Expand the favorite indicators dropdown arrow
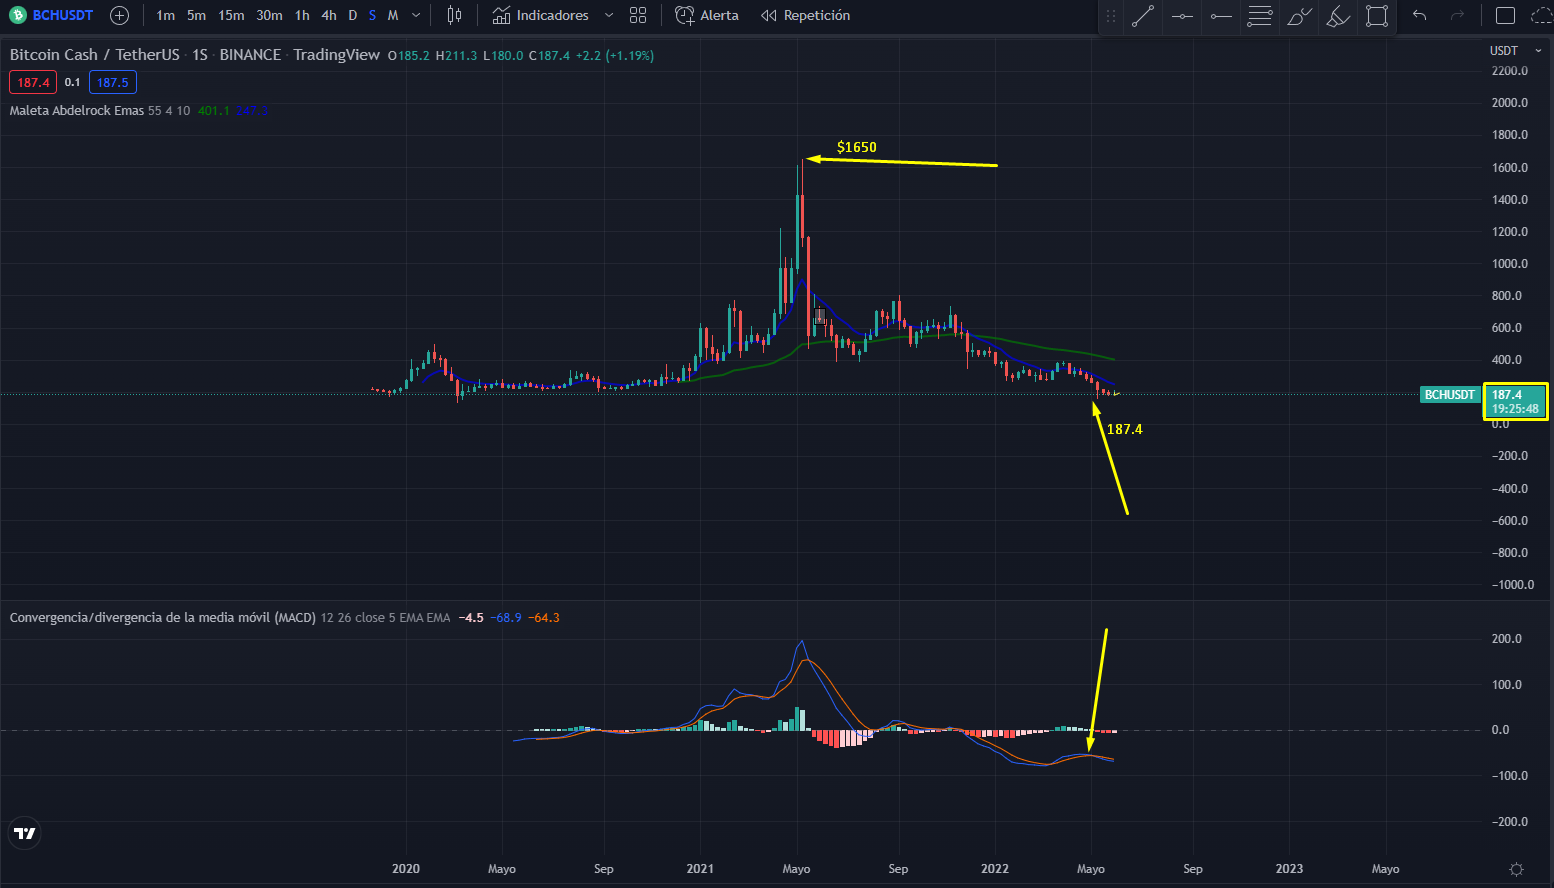 coord(608,15)
